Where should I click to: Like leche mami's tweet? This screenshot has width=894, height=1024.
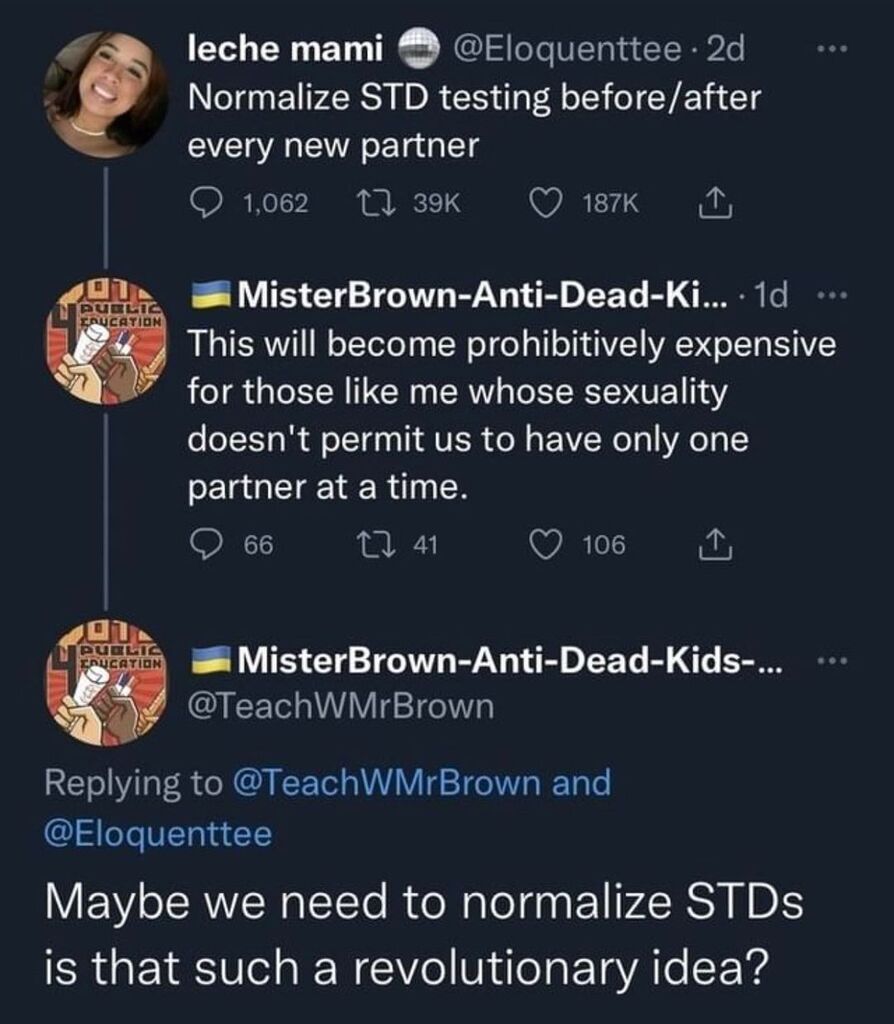(547, 204)
